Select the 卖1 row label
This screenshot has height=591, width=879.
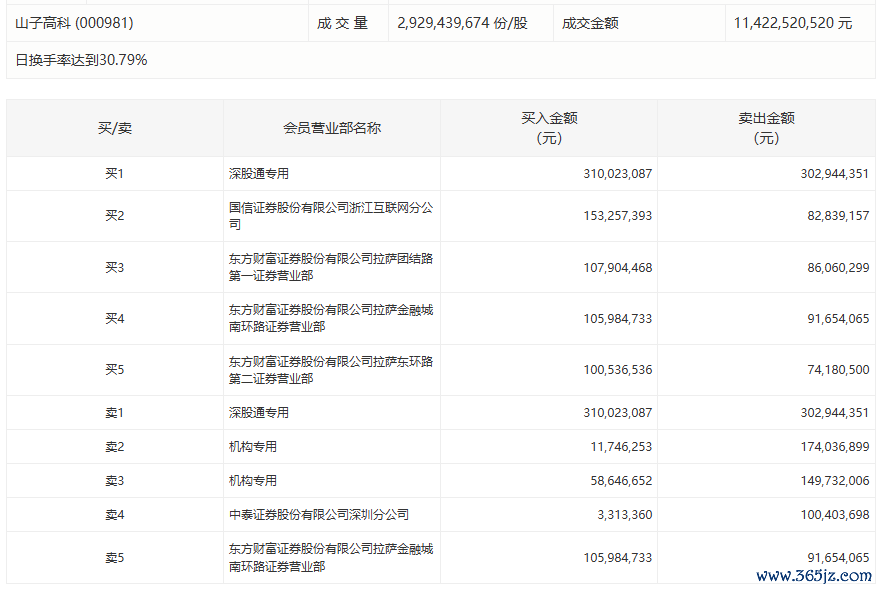click(x=114, y=413)
